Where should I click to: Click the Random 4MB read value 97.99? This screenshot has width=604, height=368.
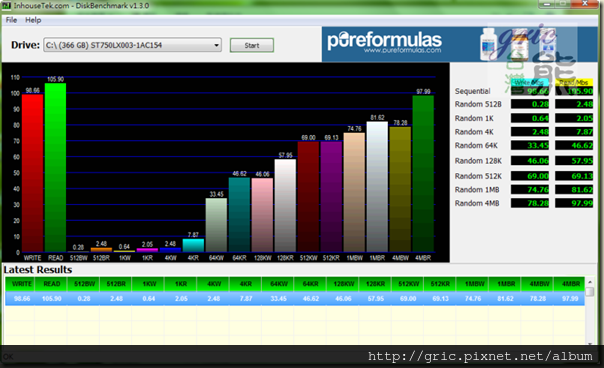[x=574, y=203]
